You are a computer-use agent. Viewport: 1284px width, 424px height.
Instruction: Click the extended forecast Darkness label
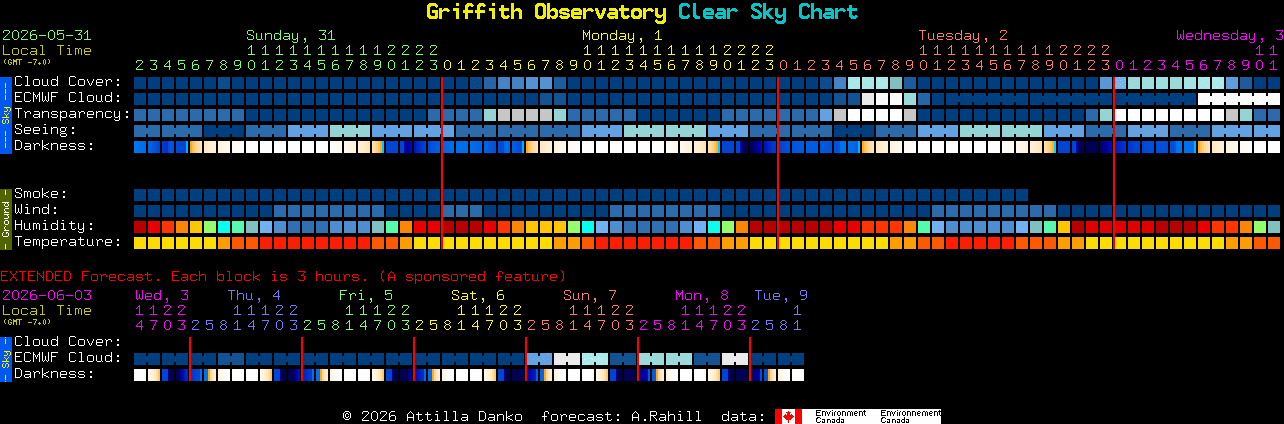pos(54,374)
